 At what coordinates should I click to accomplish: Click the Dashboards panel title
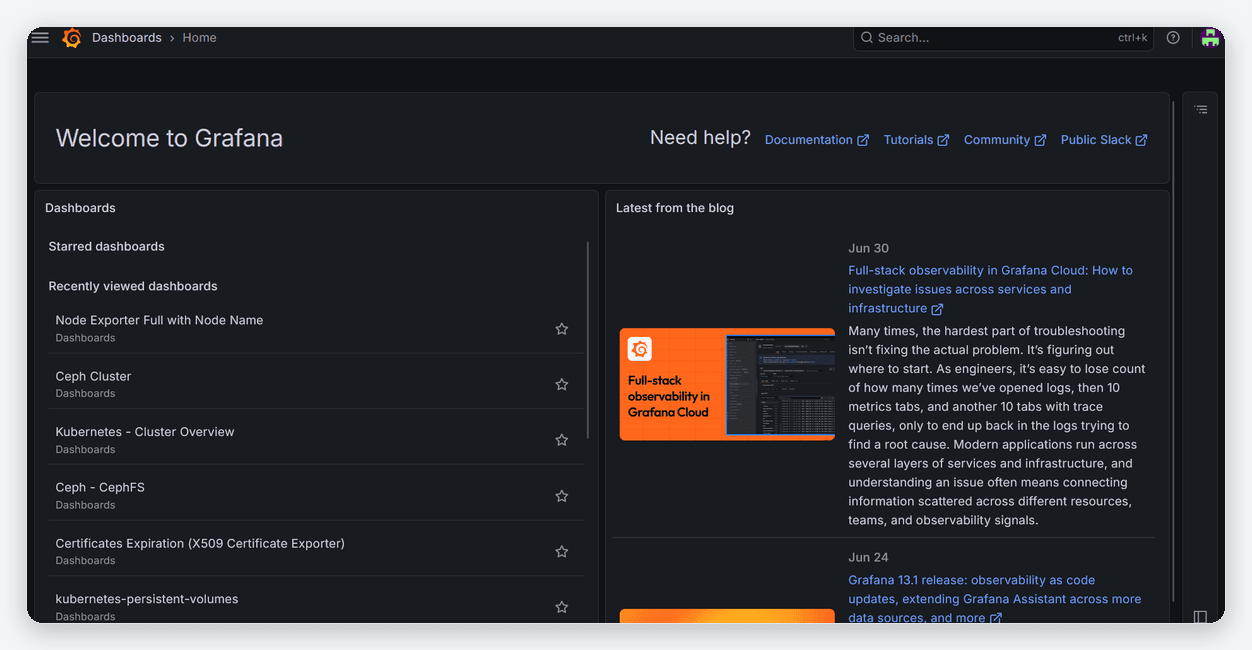80,208
